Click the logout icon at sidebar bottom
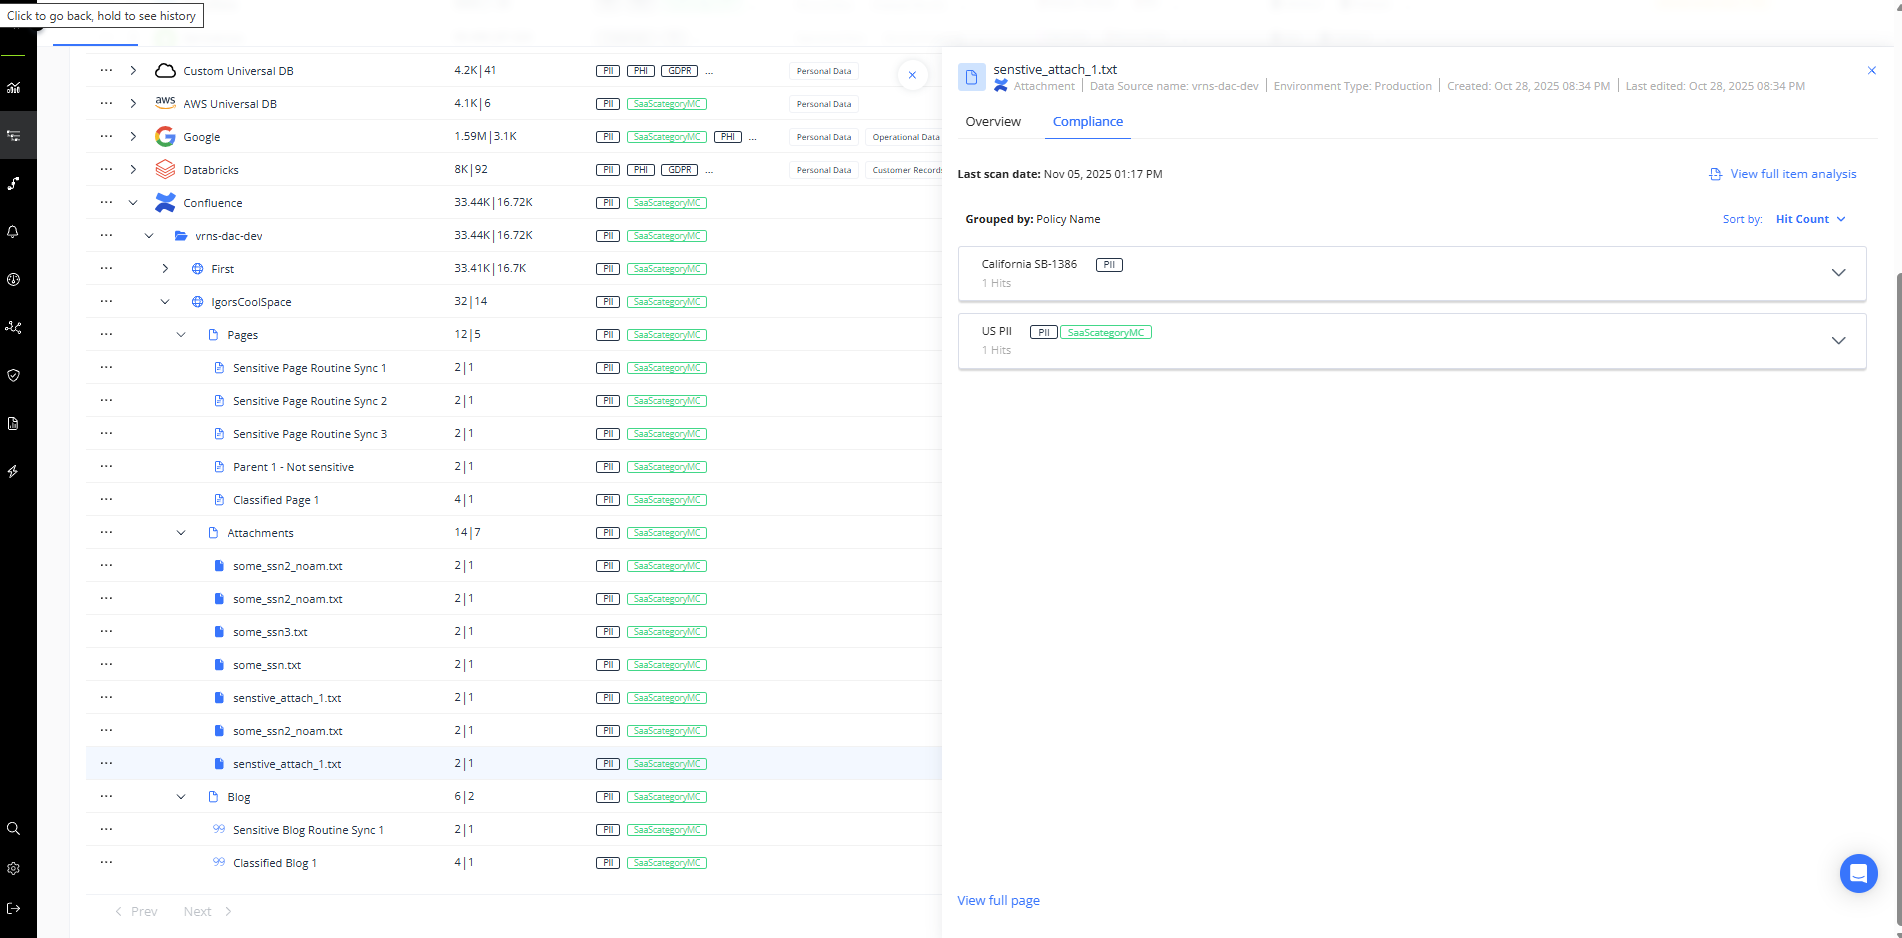1902x938 pixels. point(14,908)
